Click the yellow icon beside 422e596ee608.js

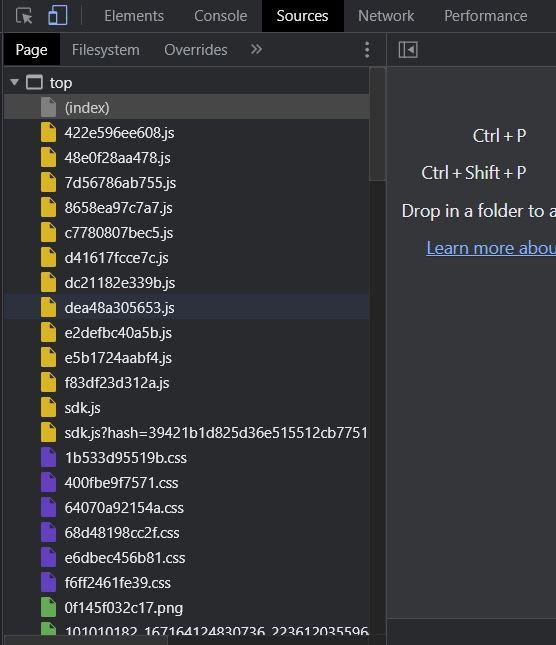pyautogui.click(x=48, y=132)
